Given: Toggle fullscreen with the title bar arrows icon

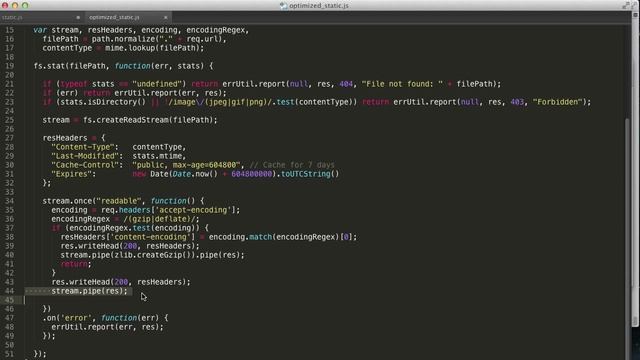Looking at the screenshot, I should (x=626, y=5).
